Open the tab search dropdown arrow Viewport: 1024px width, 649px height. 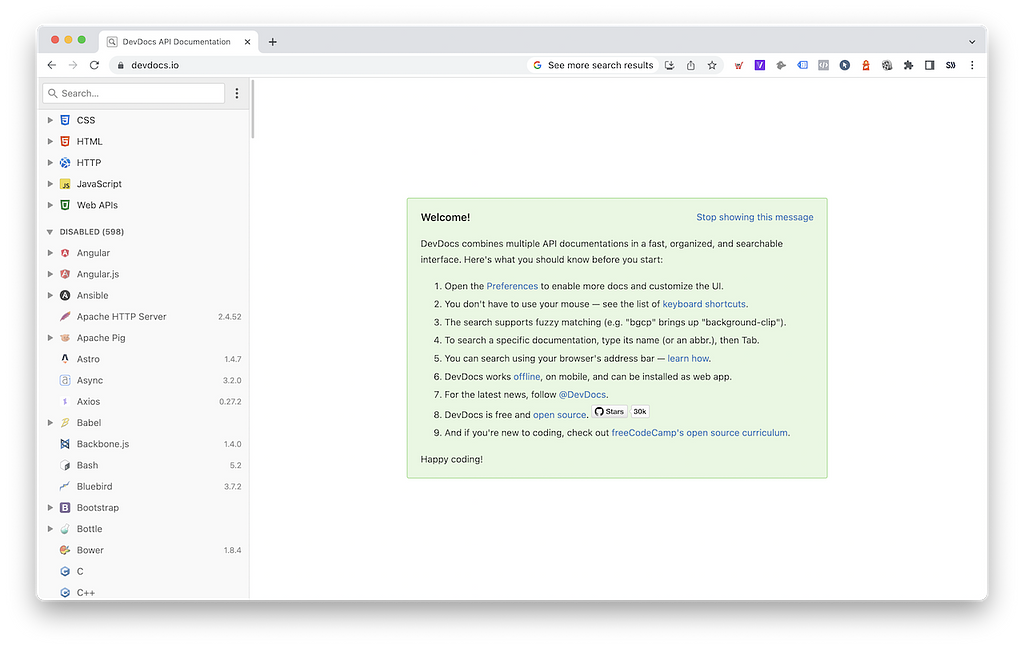point(972,42)
